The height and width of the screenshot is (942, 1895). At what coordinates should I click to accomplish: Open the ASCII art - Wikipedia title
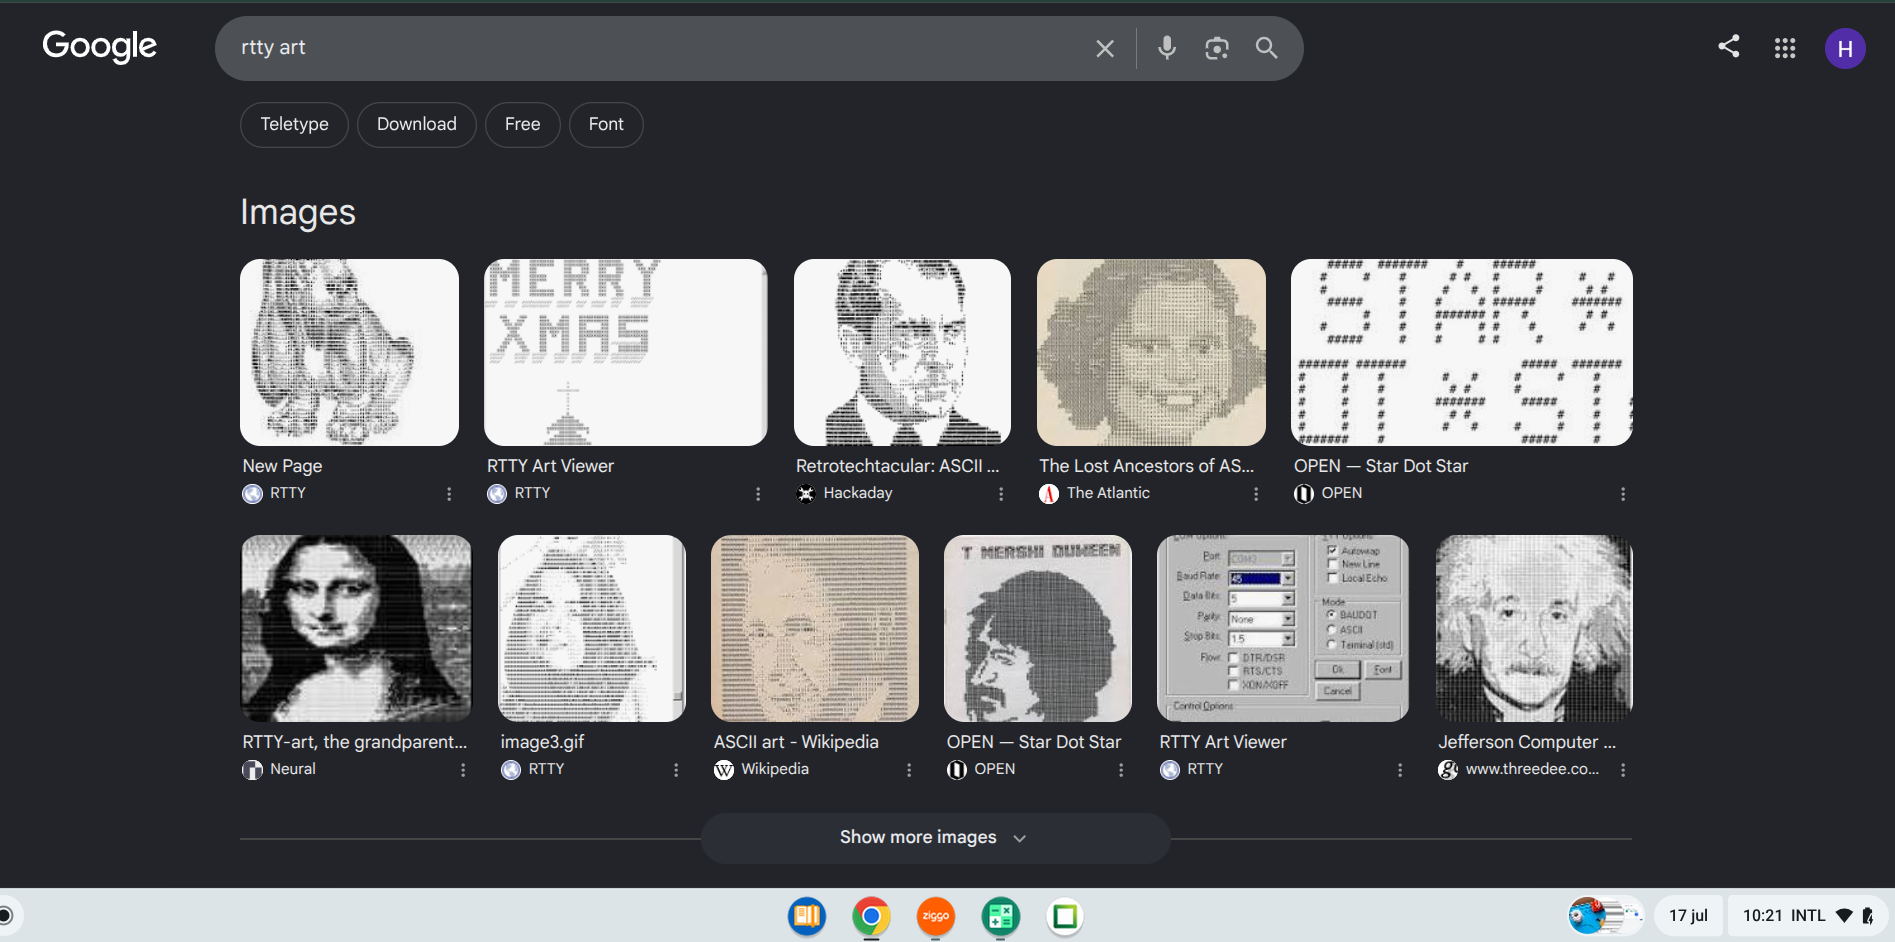[796, 742]
